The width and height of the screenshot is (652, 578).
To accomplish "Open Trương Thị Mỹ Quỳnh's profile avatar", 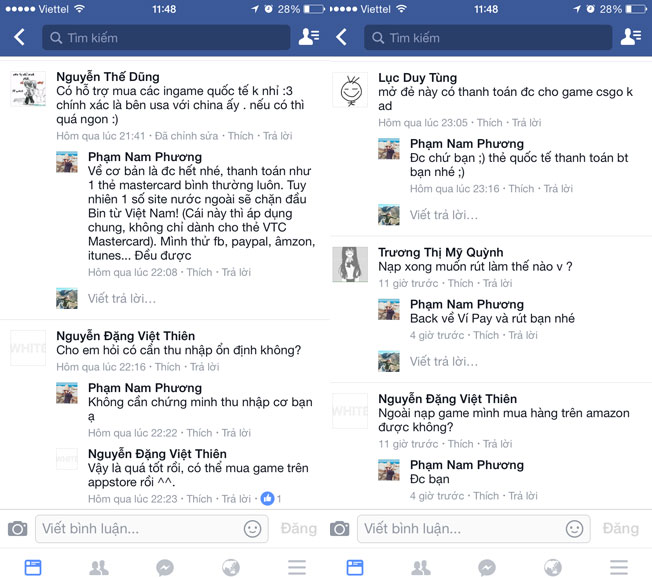I will coord(350,264).
